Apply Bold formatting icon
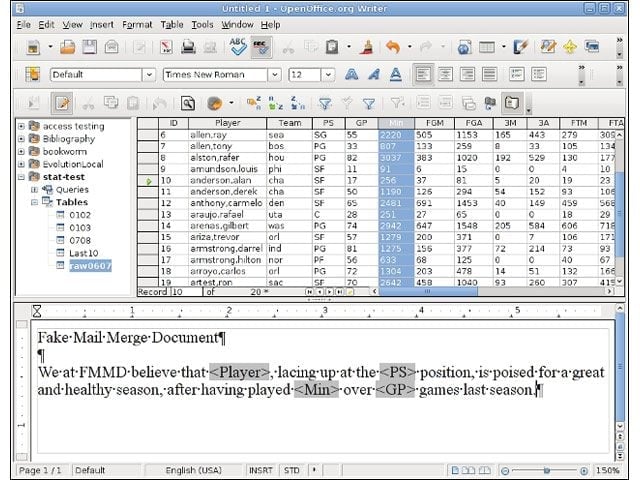The image size is (640, 480). point(351,75)
